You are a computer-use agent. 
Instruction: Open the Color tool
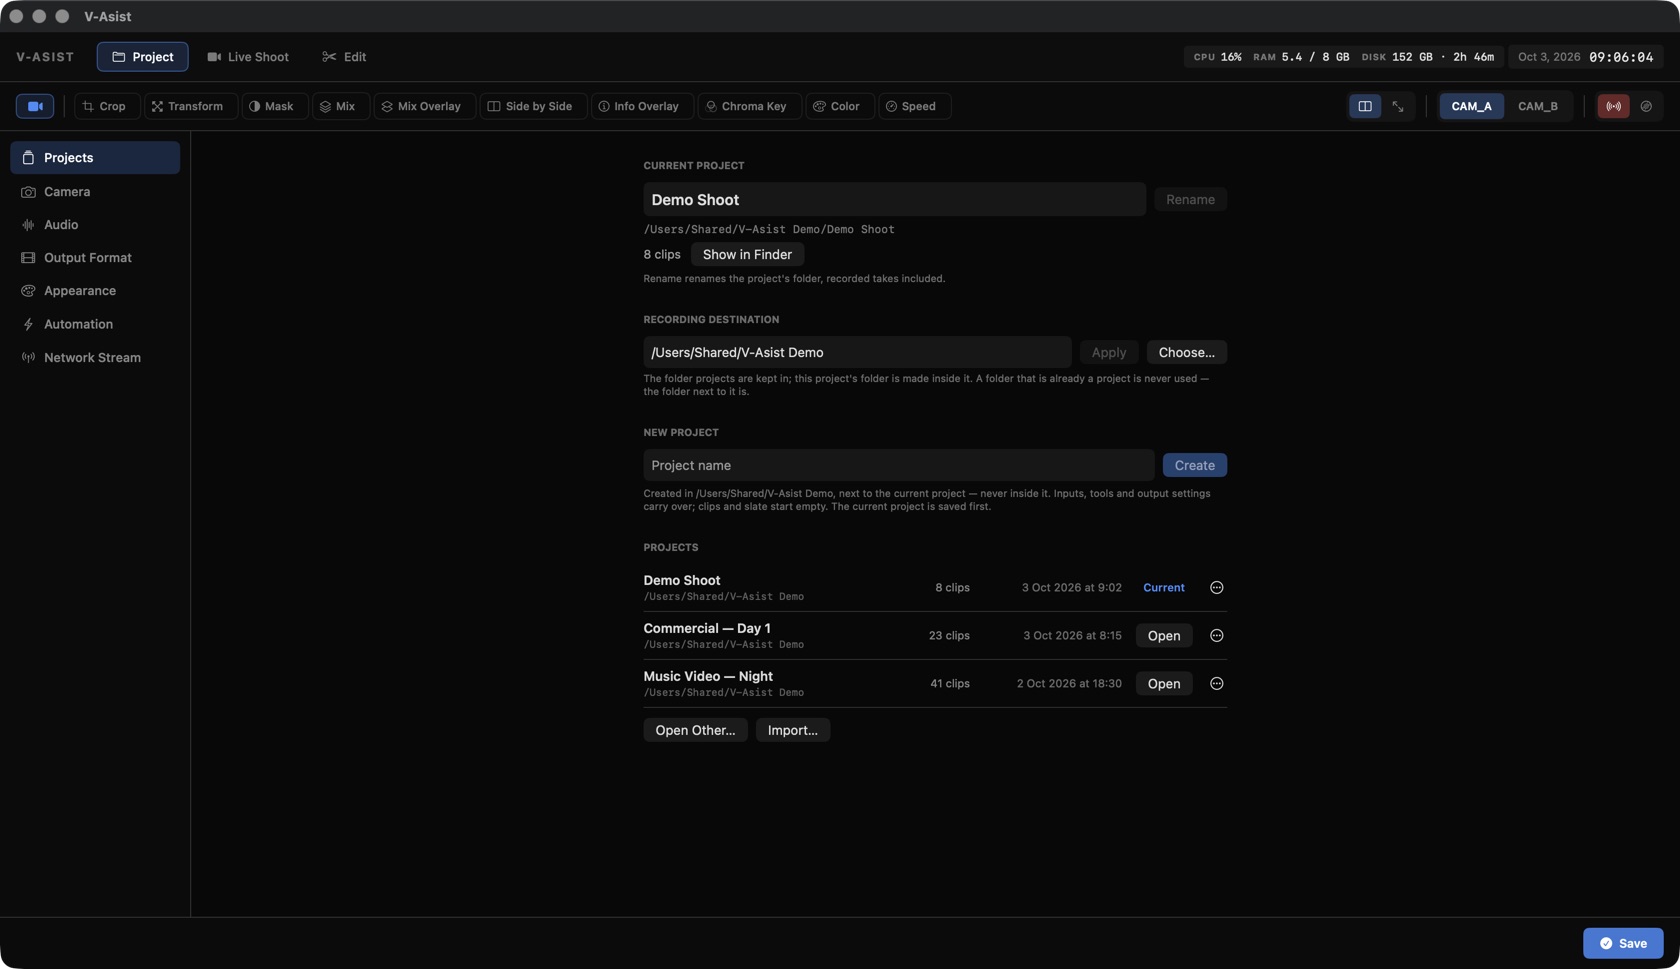[839, 106]
